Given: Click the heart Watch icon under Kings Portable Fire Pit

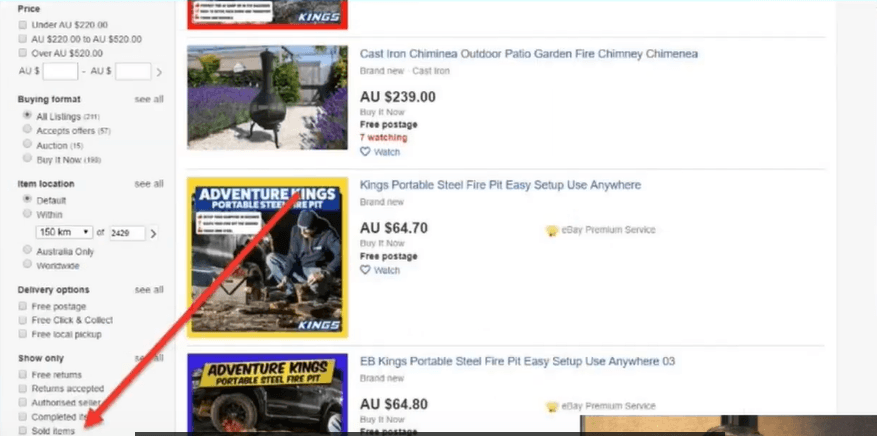Looking at the screenshot, I should click(365, 270).
